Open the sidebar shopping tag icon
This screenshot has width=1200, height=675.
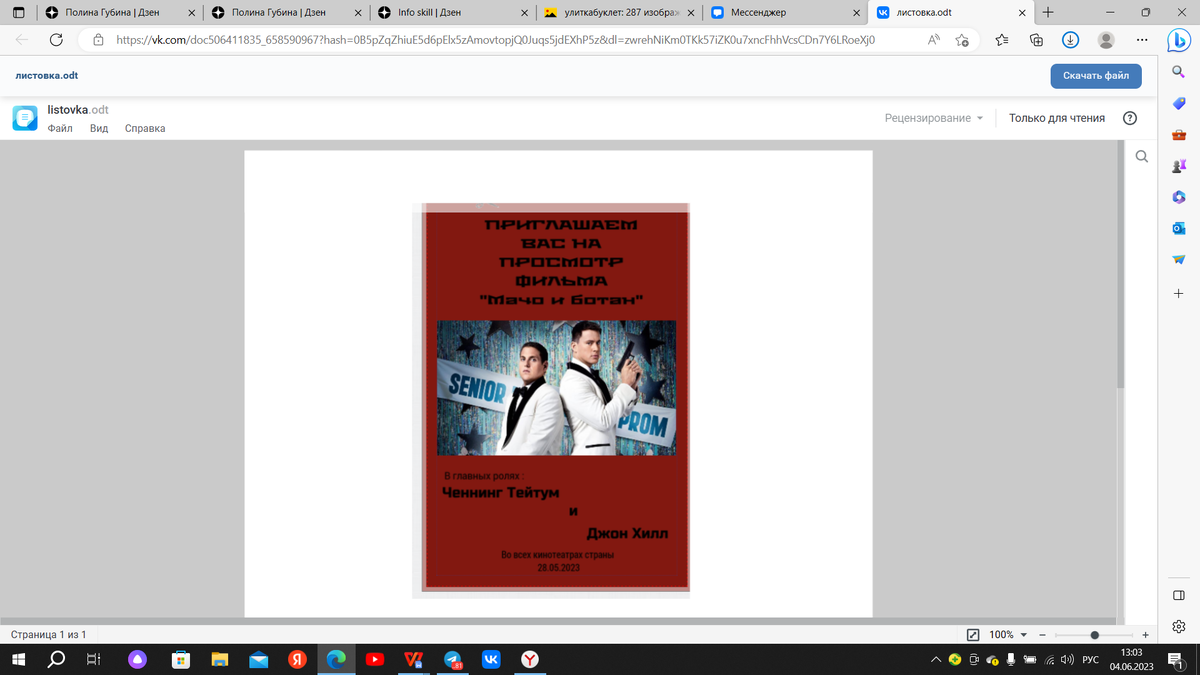(1178, 103)
